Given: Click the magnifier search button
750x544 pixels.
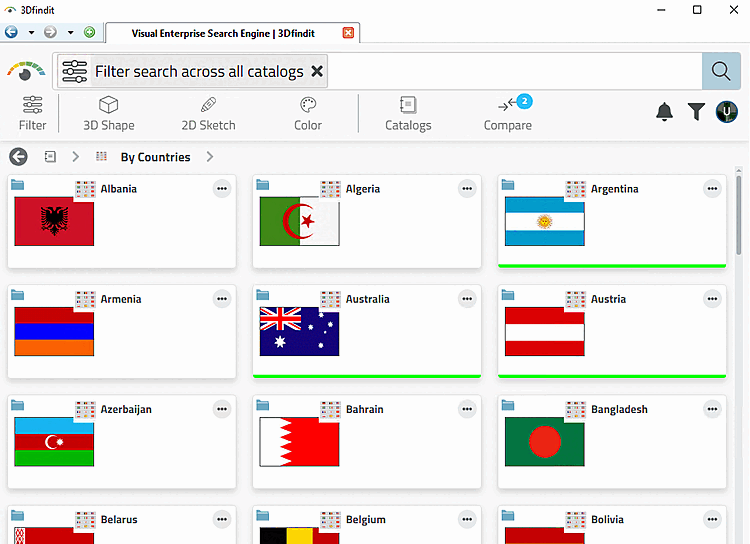Looking at the screenshot, I should coord(721,71).
